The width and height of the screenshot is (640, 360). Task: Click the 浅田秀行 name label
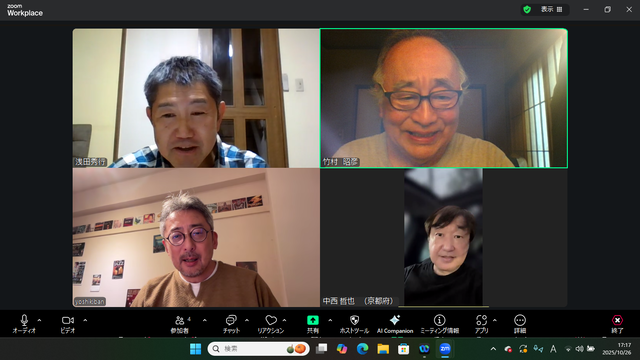(x=90, y=162)
